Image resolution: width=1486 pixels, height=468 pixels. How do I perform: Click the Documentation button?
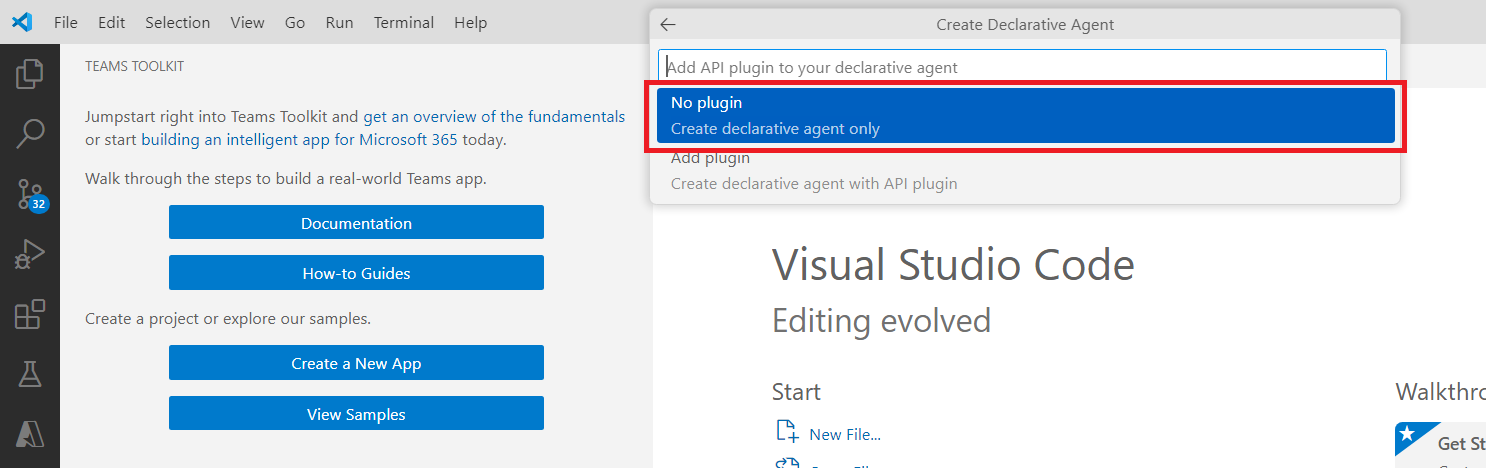coord(356,223)
